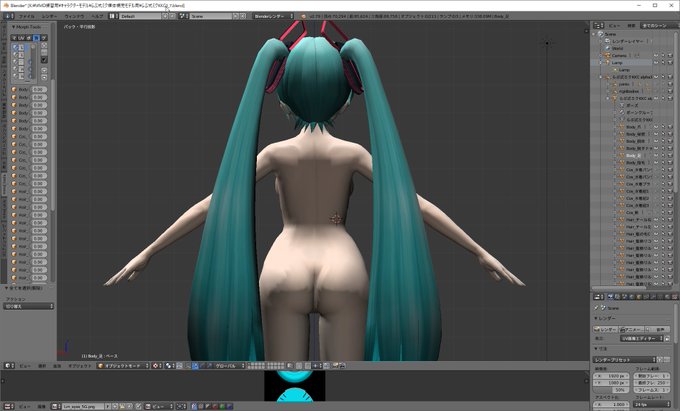This screenshot has width=680, height=411.
Task: Open the Blender render engine dropdown
Action: click(x=273, y=16)
